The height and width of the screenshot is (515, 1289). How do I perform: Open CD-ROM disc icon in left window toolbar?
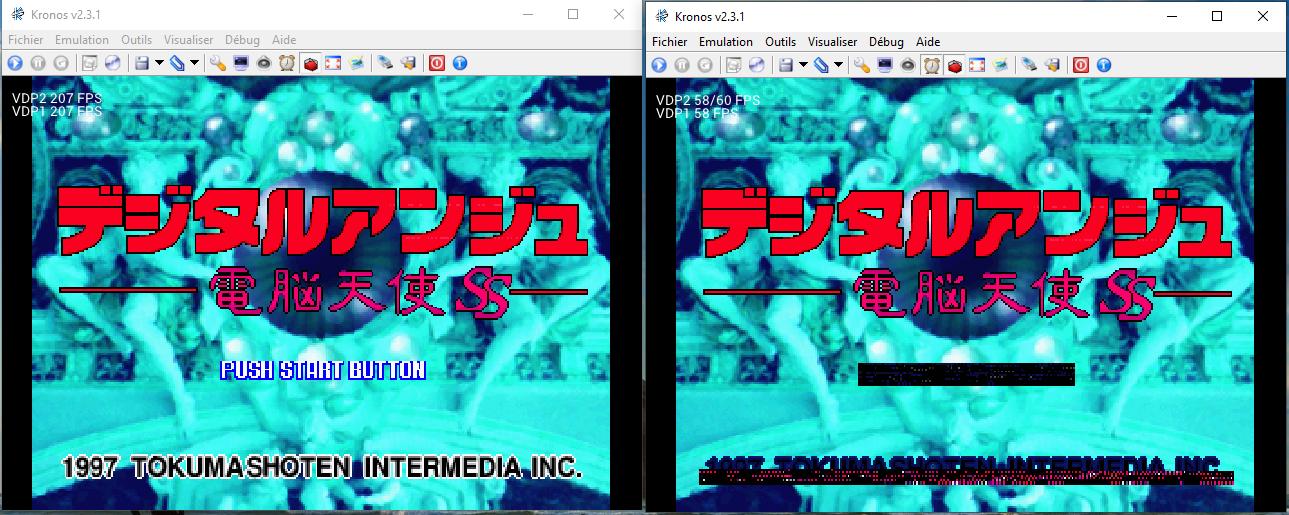(x=112, y=63)
